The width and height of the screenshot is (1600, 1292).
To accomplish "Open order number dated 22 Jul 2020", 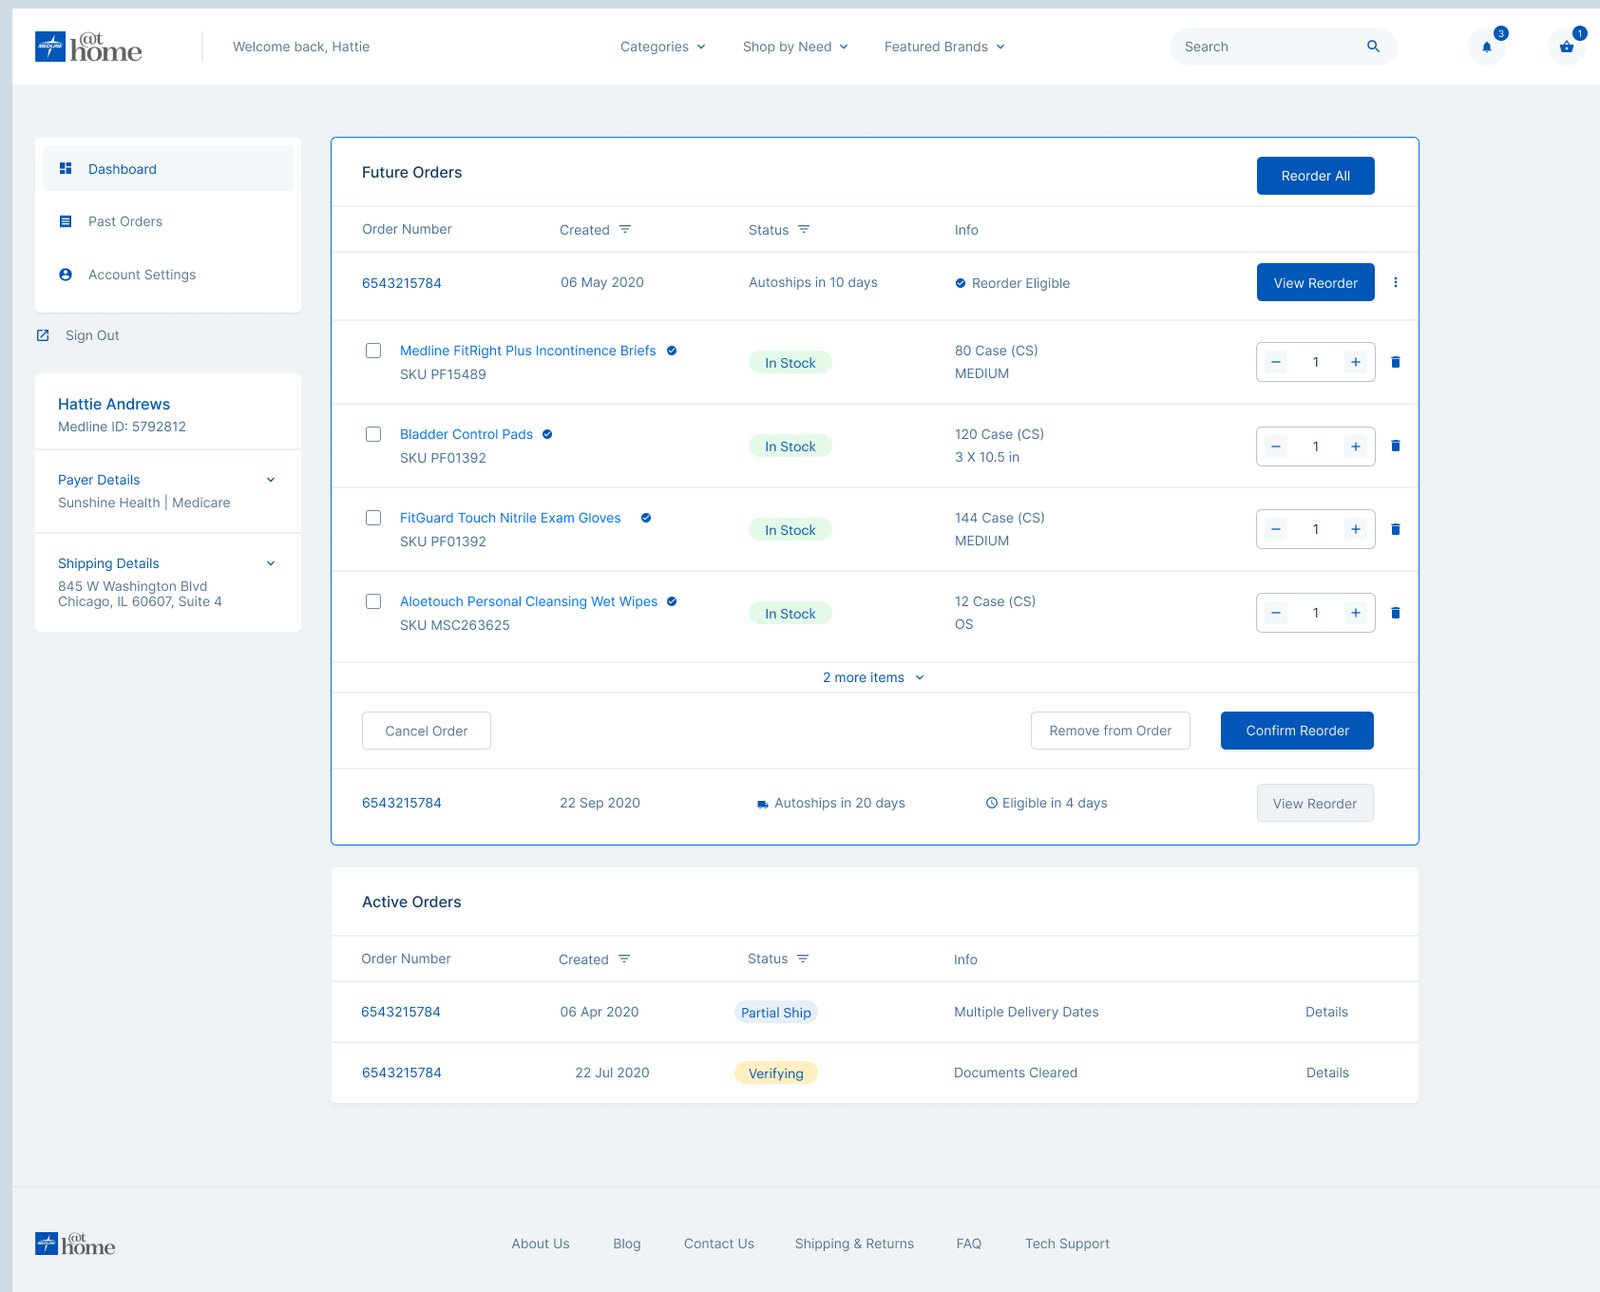I will [x=401, y=1072].
